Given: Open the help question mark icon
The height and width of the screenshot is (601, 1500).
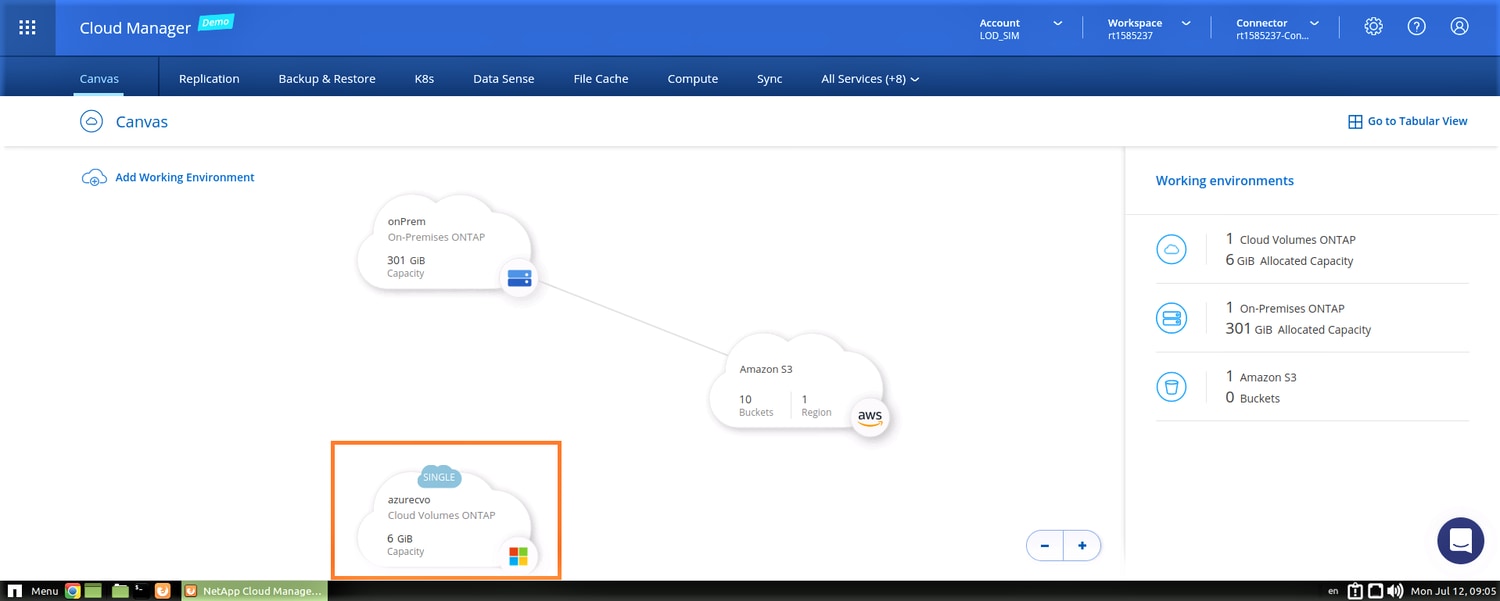Looking at the screenshot, I should click(1417, 27).
